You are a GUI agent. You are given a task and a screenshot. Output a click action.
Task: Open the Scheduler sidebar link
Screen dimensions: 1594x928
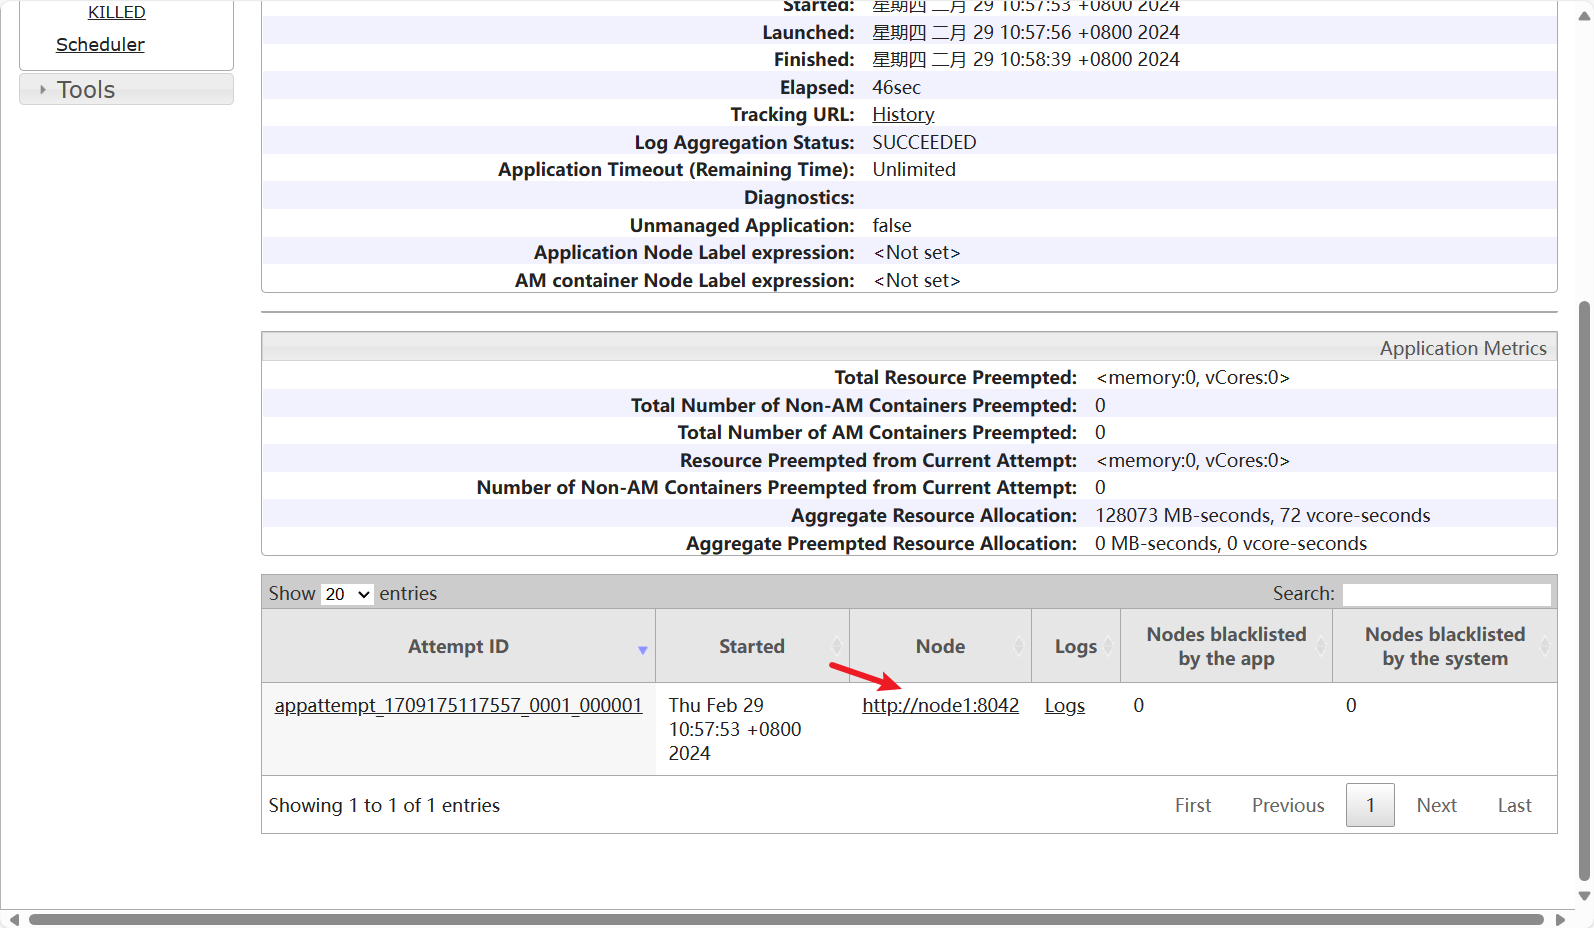(100, 45)
